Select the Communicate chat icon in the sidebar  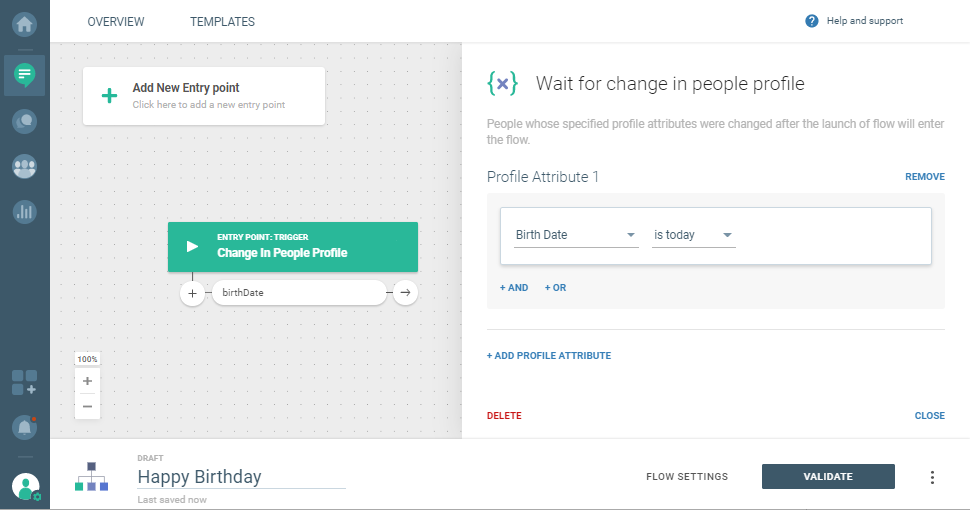click(x=24, y=75)
